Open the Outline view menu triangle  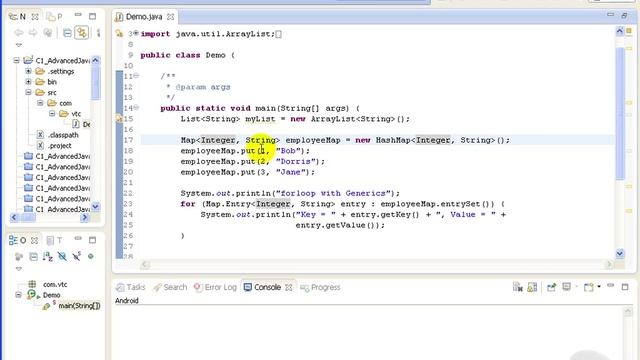tap(19, 269)
